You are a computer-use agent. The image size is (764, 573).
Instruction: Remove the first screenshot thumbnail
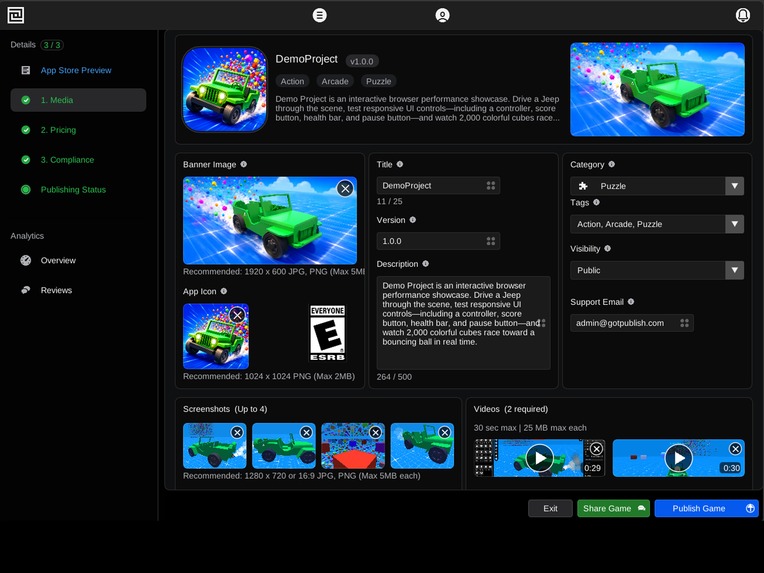pyautogui.click(x=237, y=433)
